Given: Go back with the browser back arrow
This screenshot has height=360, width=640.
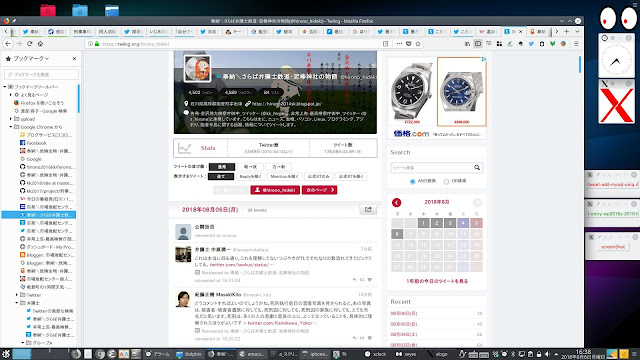Looking at the screenshot, I should point(8,44).
